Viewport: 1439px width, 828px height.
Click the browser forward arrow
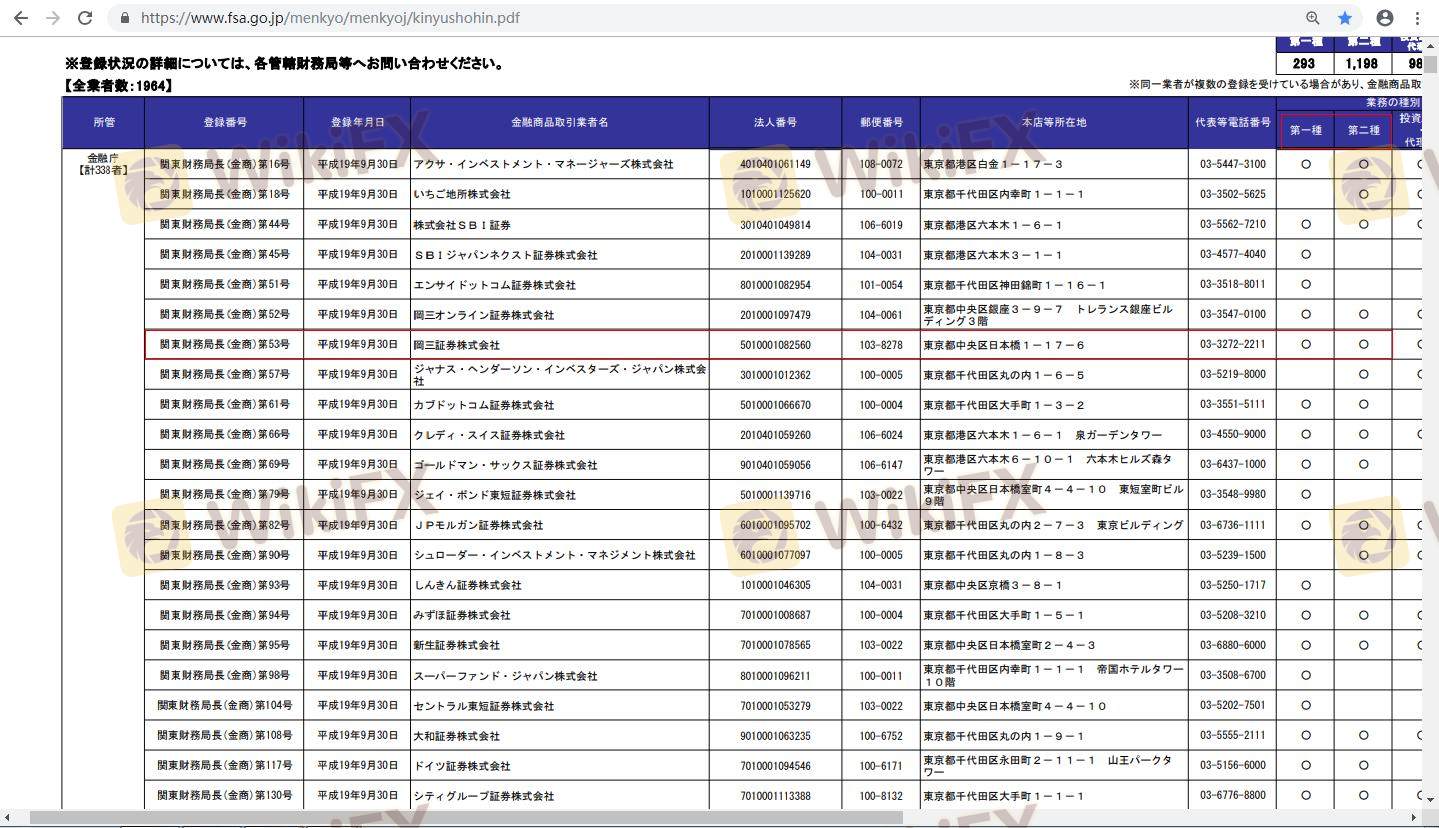click(x=53, y=18)
